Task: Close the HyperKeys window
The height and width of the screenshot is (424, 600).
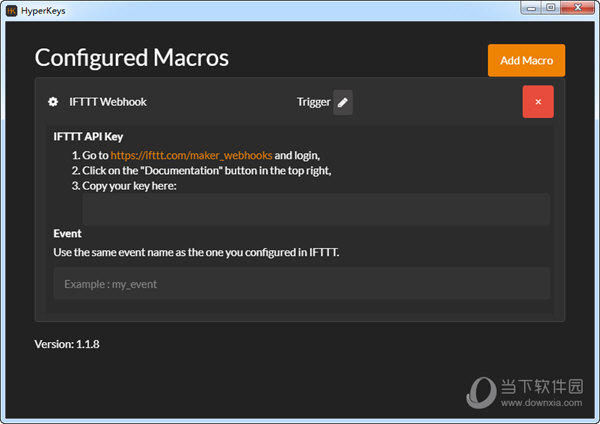Action: (578, 8)
